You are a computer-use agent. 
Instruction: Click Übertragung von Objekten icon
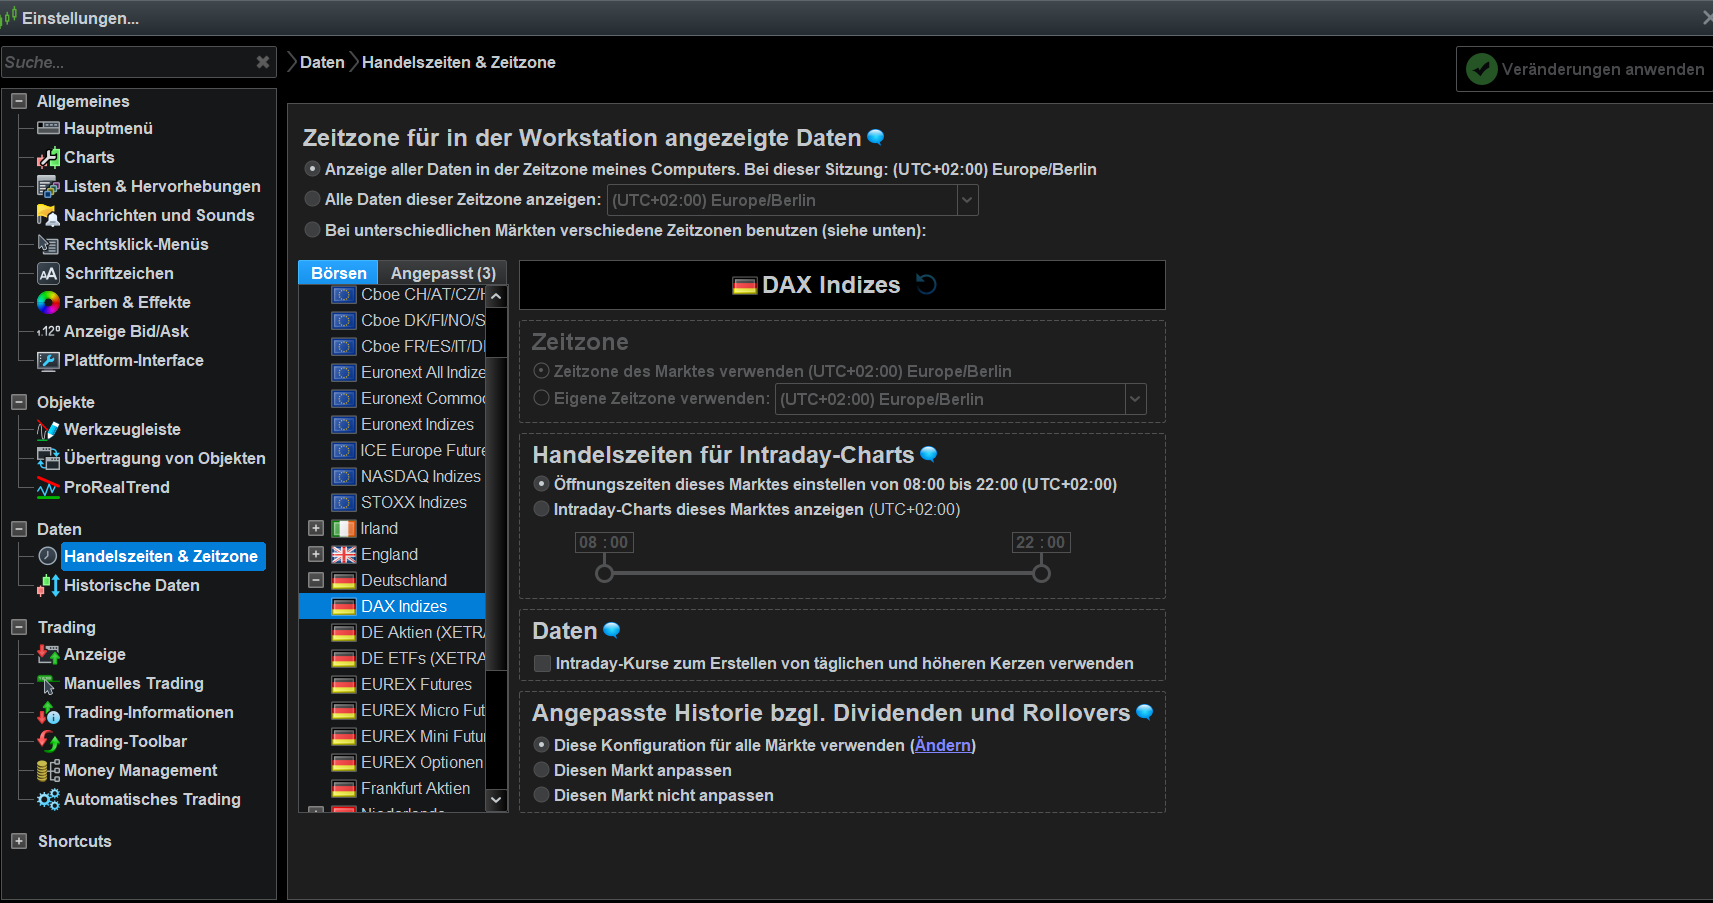tap(48, 458)
